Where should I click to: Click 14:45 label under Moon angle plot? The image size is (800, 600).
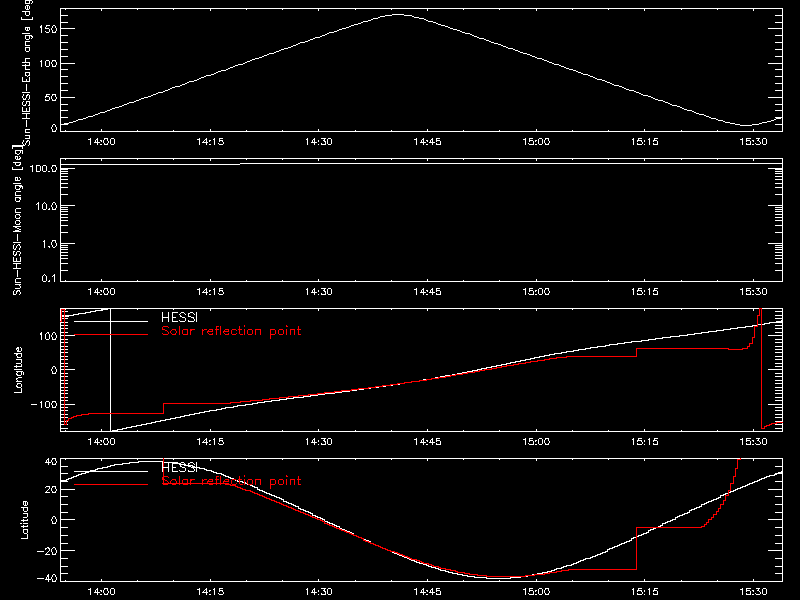[x=428, y=292]
